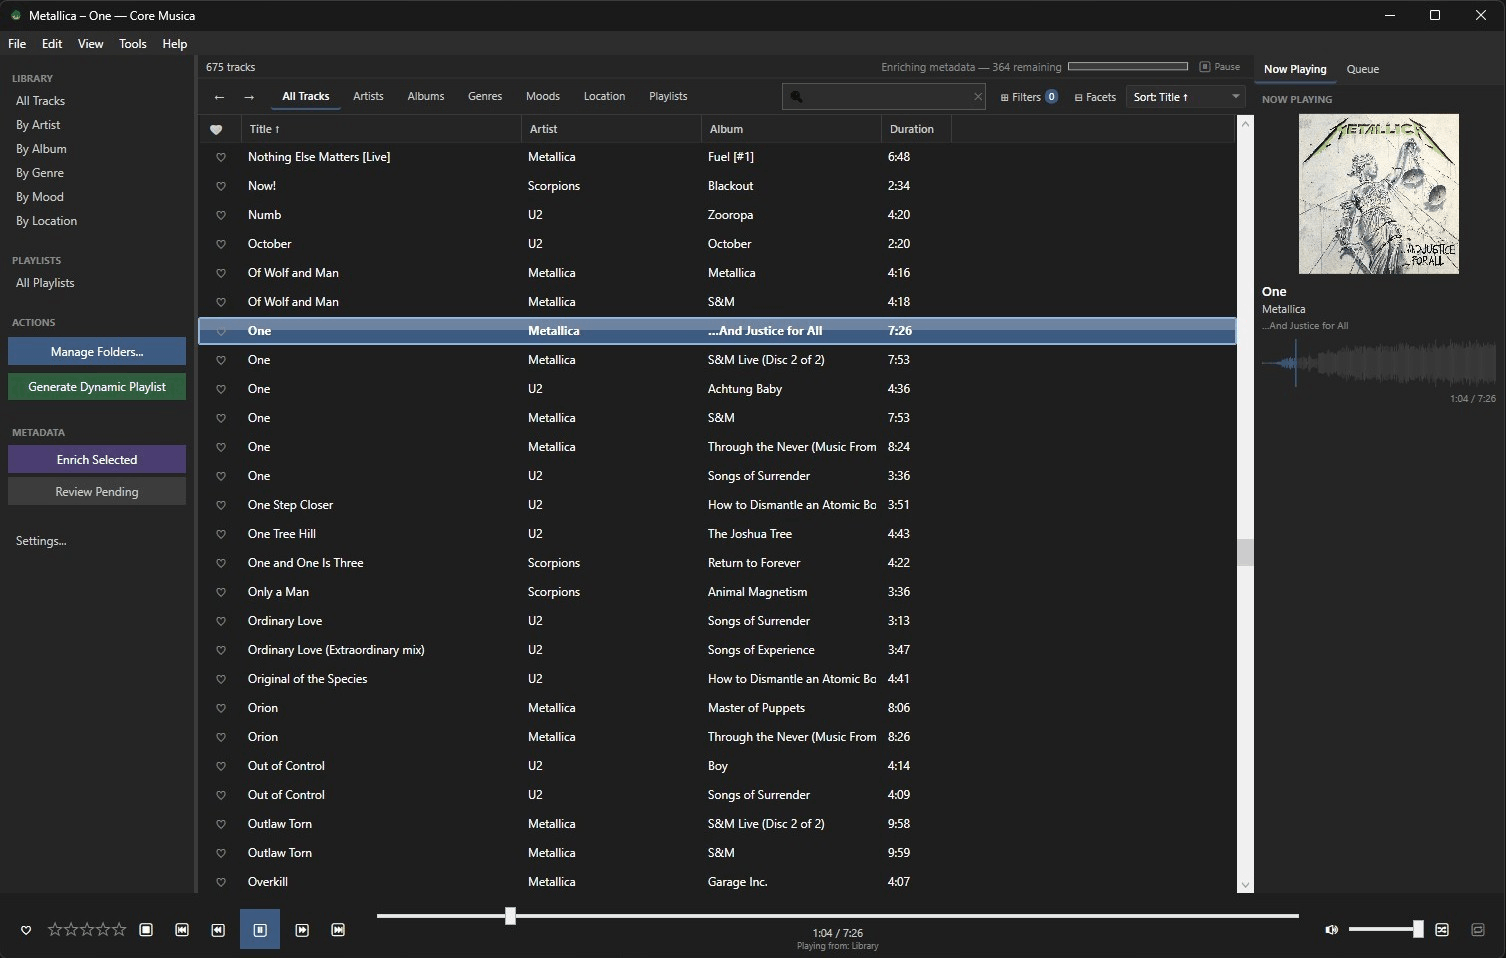Switch to the Queue tab
This screenshot has height=958, width=1506.
coord(1362,69)
